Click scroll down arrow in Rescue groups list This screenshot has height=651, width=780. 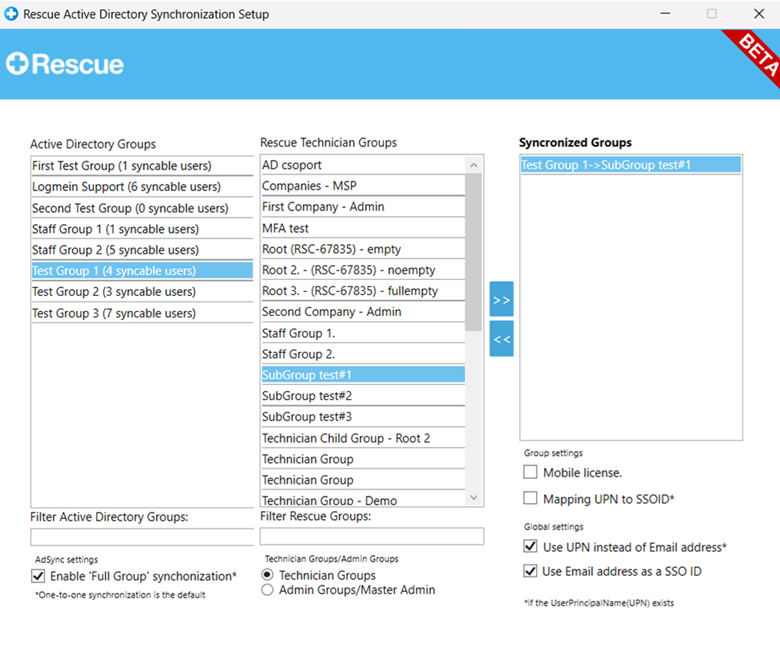pos(474,497)
